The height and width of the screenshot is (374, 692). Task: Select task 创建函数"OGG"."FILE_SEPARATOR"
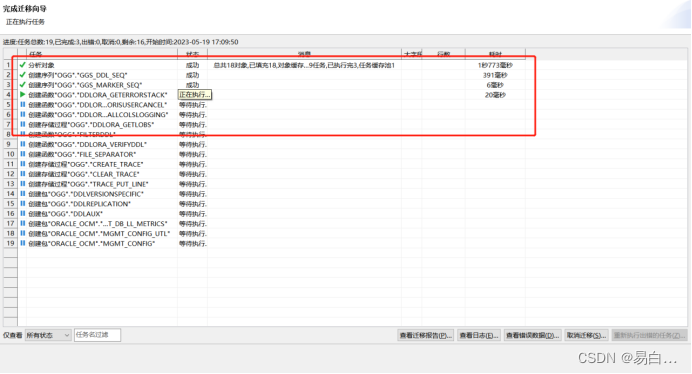click(82, 154)
